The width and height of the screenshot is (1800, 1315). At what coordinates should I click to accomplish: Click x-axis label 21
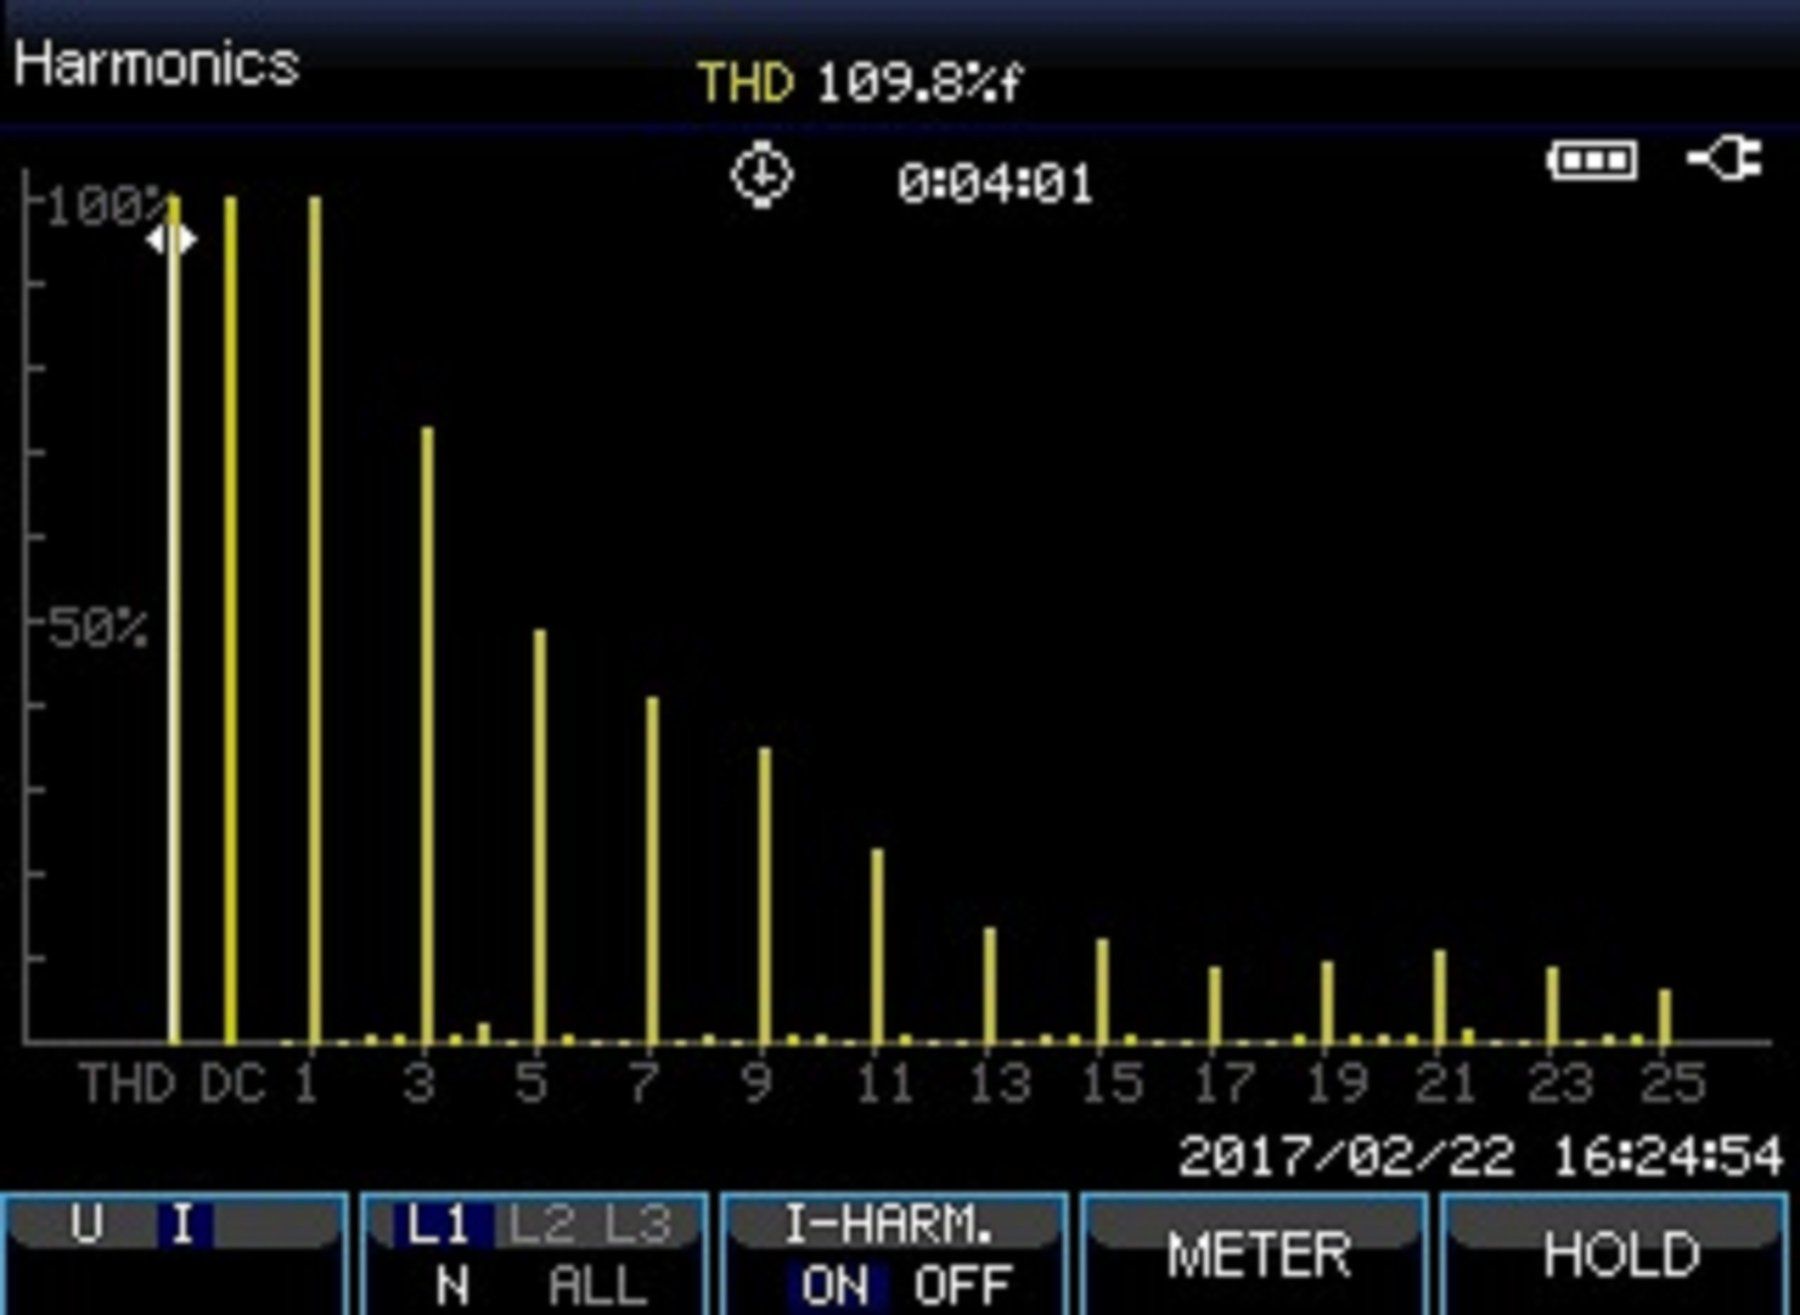pyautogui.click(x=1446, y=1083)
